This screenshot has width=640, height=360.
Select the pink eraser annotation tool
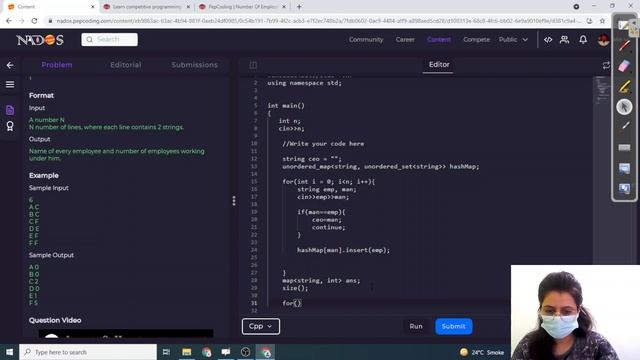(x=624, y=66)
